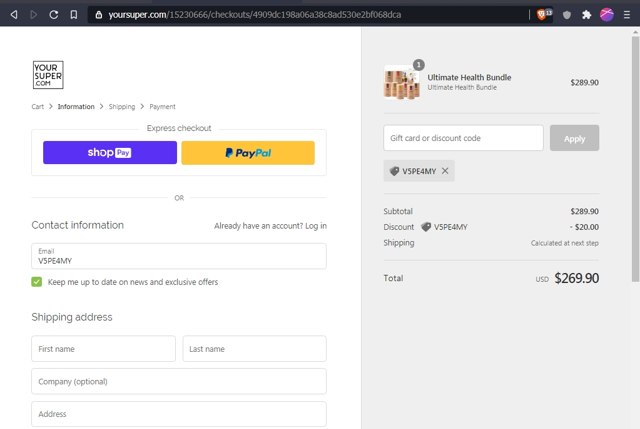Check out with PayPal button
Viewport: 640px width, 429px height.
(248, 153)
